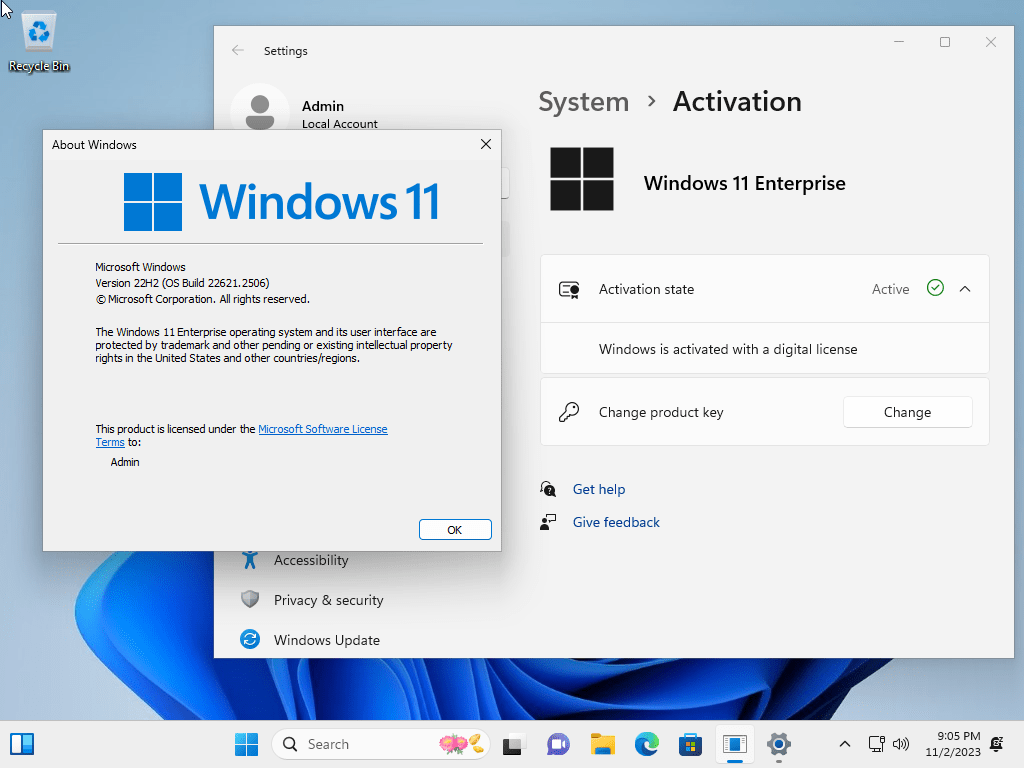The width and height of the screenshot is (1024, 768).
Task: Click OK in About Windows dialog
Action: [455, 530]
